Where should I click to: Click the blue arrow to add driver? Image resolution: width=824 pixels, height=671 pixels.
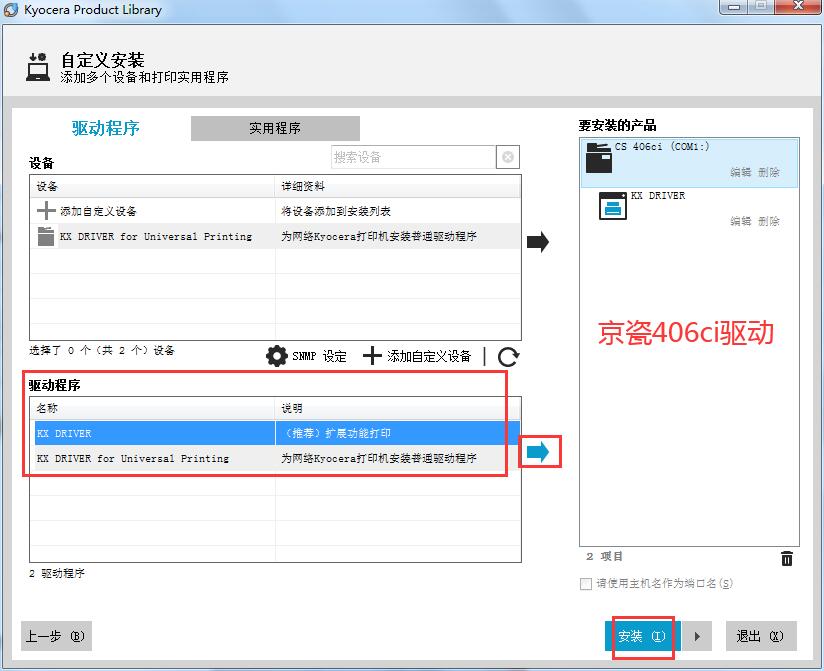[x=538, y=452]
